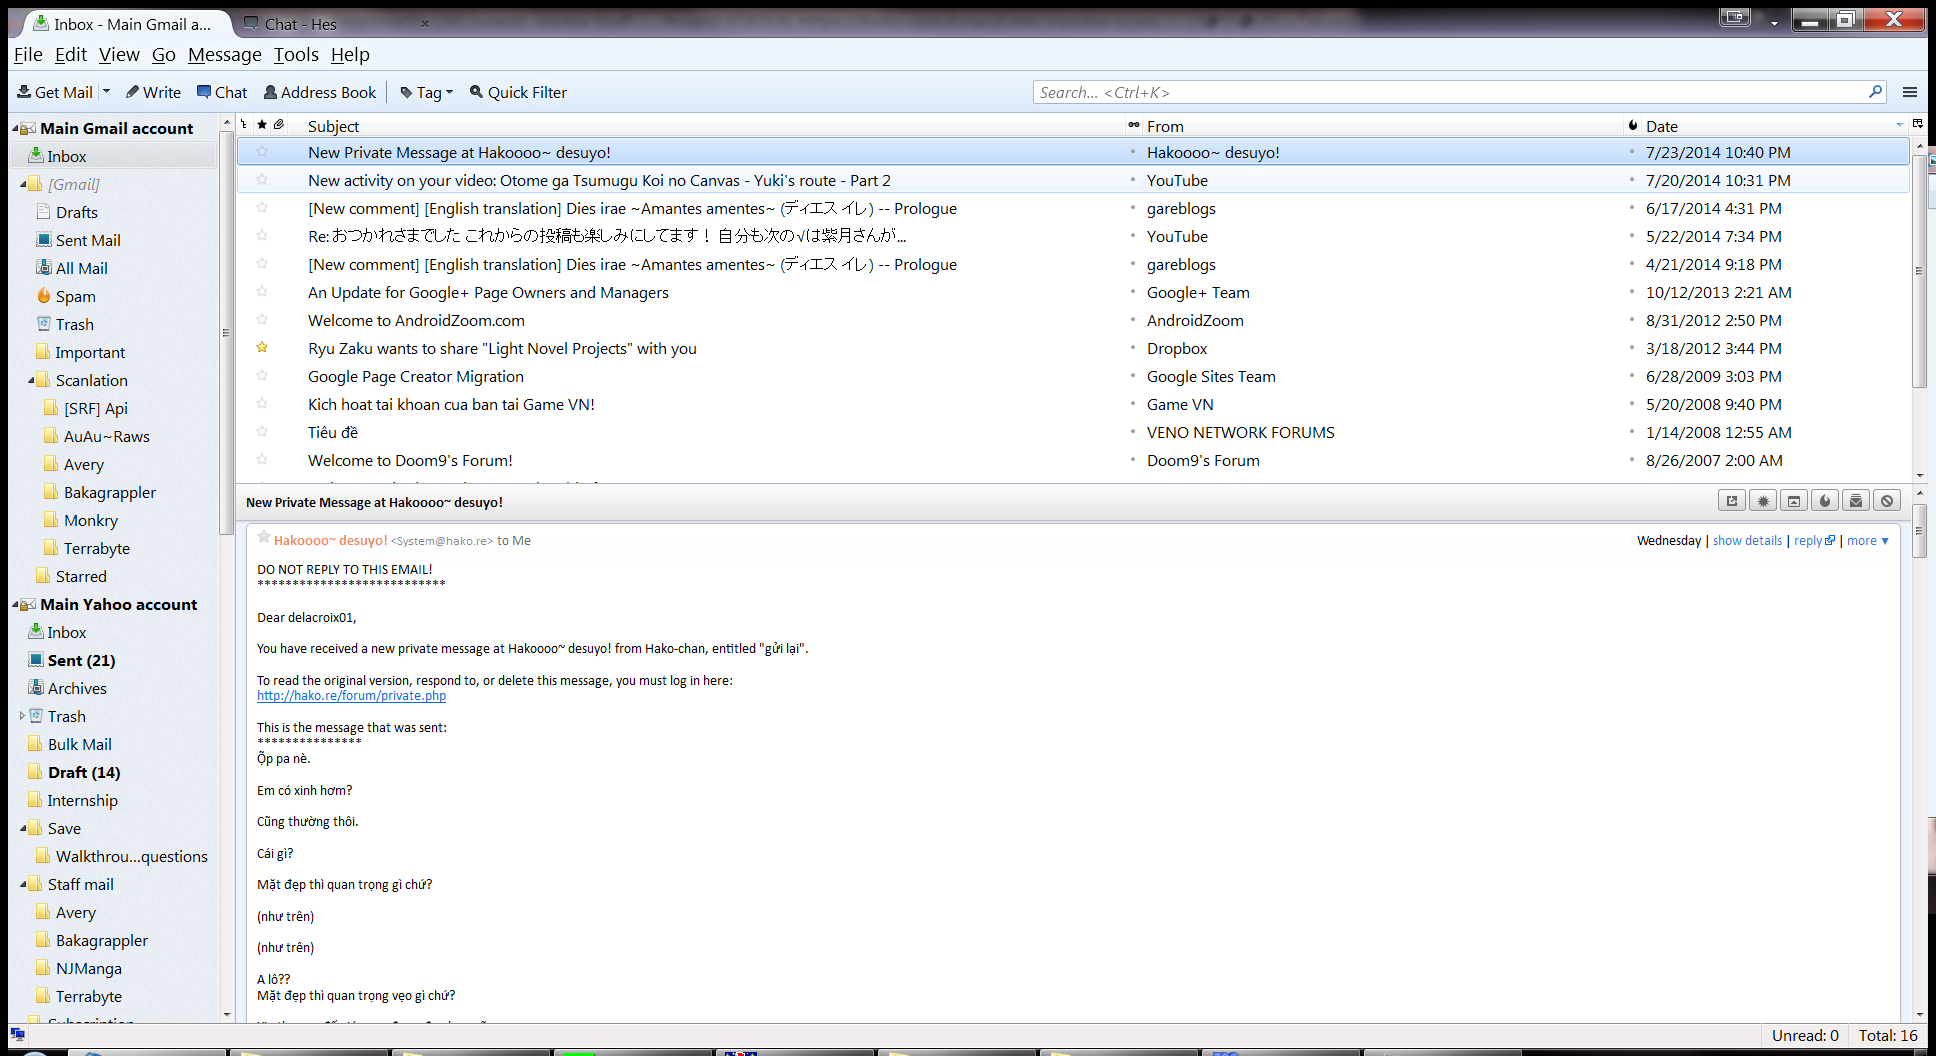This screenshot has height=1056, width=1936.
Task: Open the File menu
Action: click(x=28, y=55)
